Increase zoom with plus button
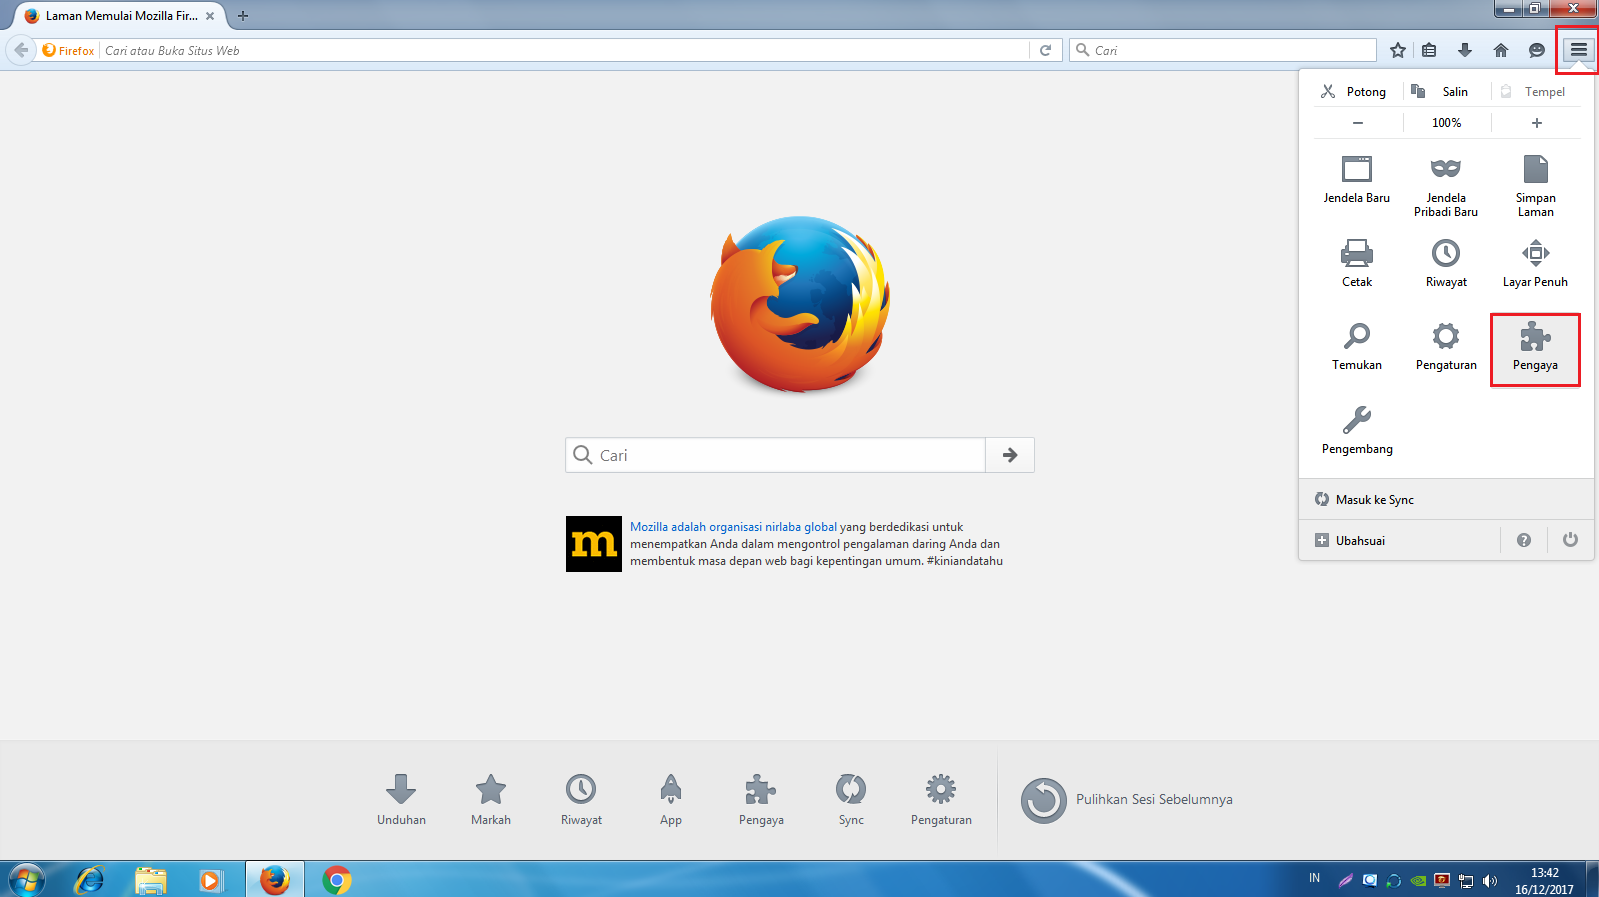Viewport: 1599px width, 897px height. click(x=1537, y=123)
